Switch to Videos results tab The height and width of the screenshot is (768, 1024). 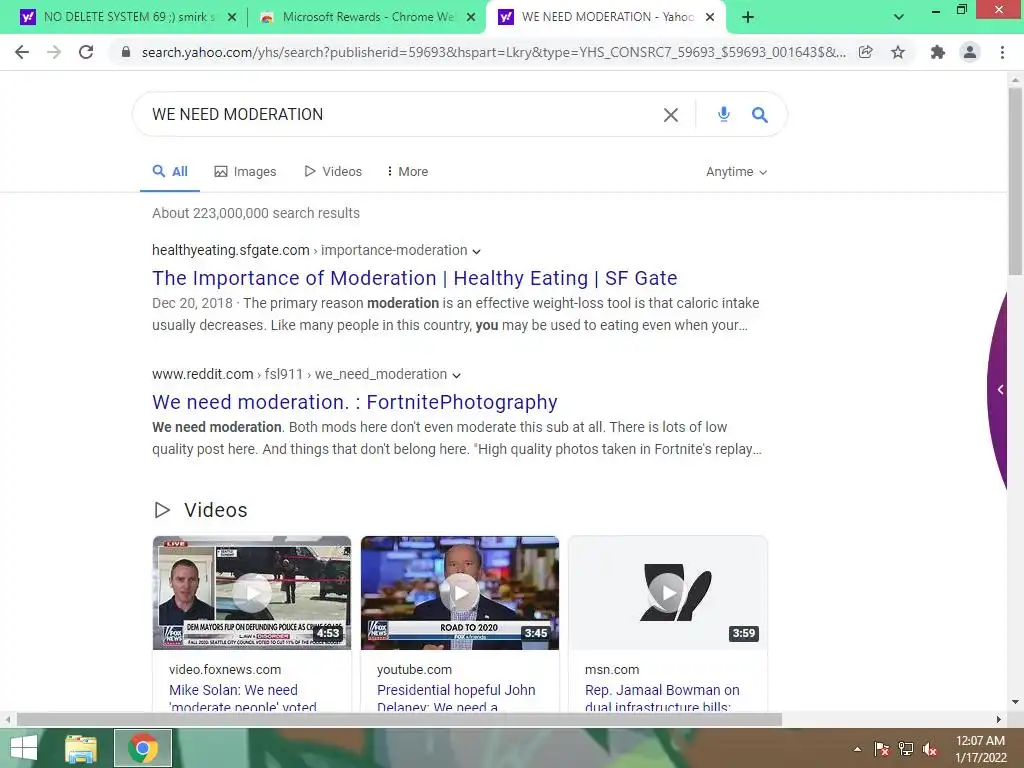click(x=333, y=172)
